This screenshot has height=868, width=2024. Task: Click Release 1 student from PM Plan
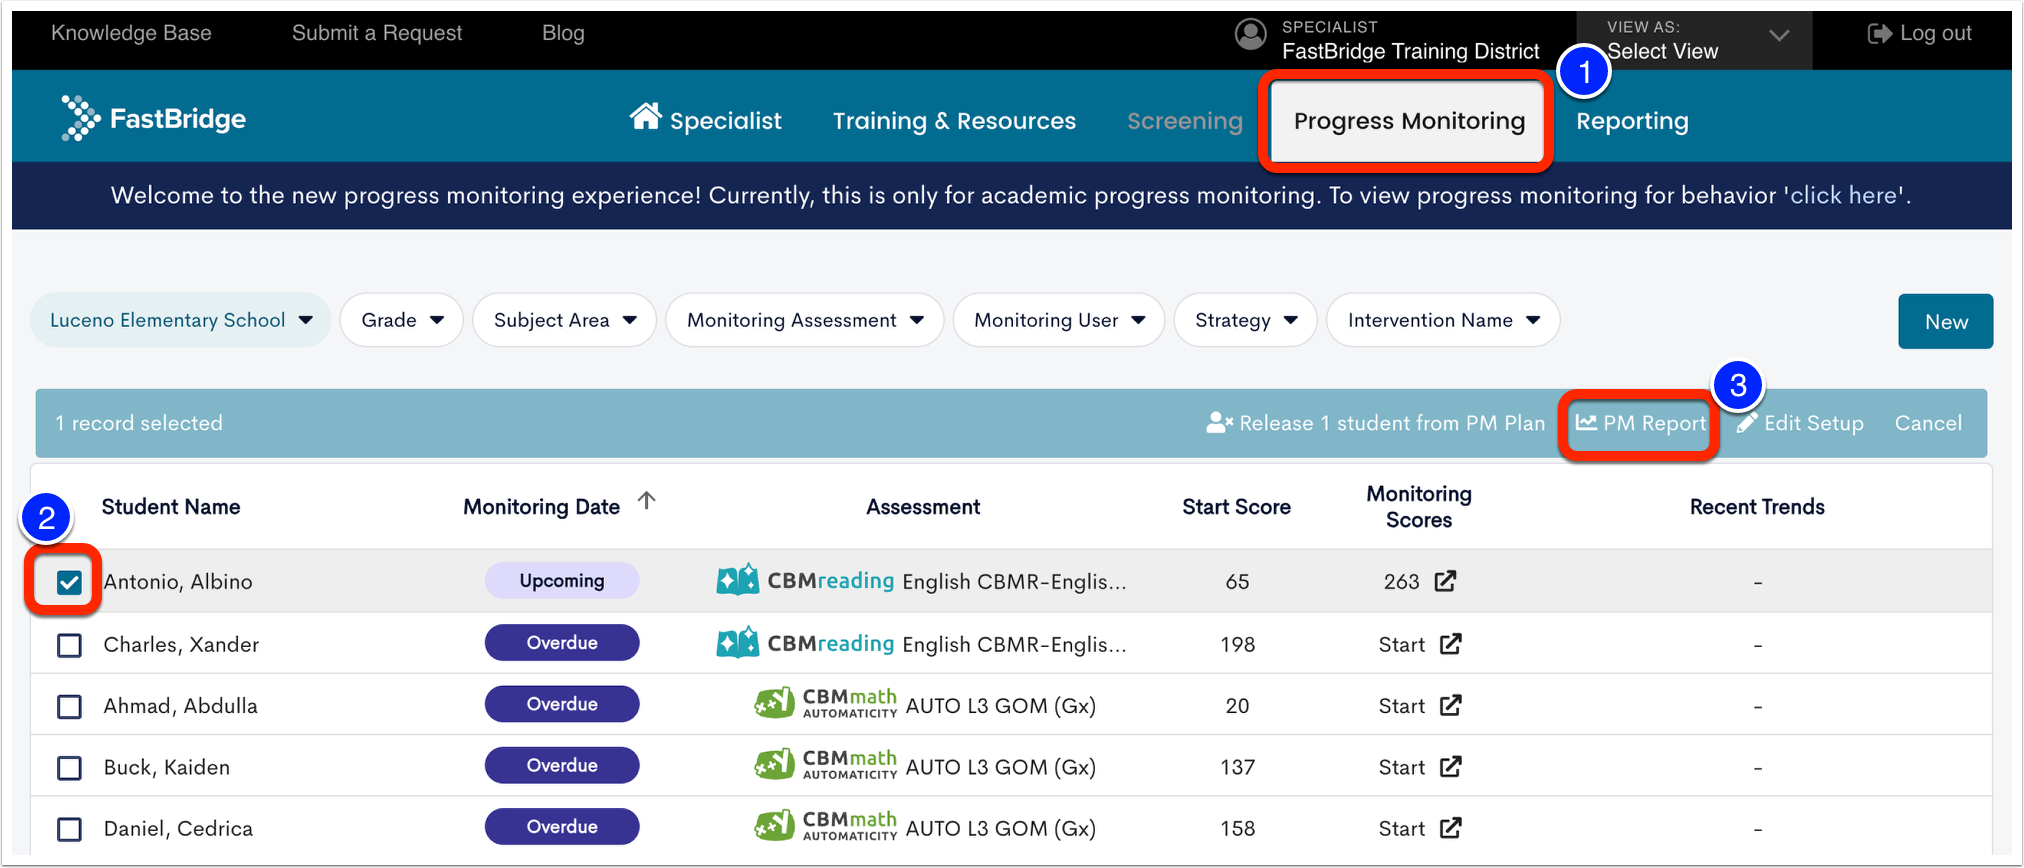click(x=1376, y=423)
